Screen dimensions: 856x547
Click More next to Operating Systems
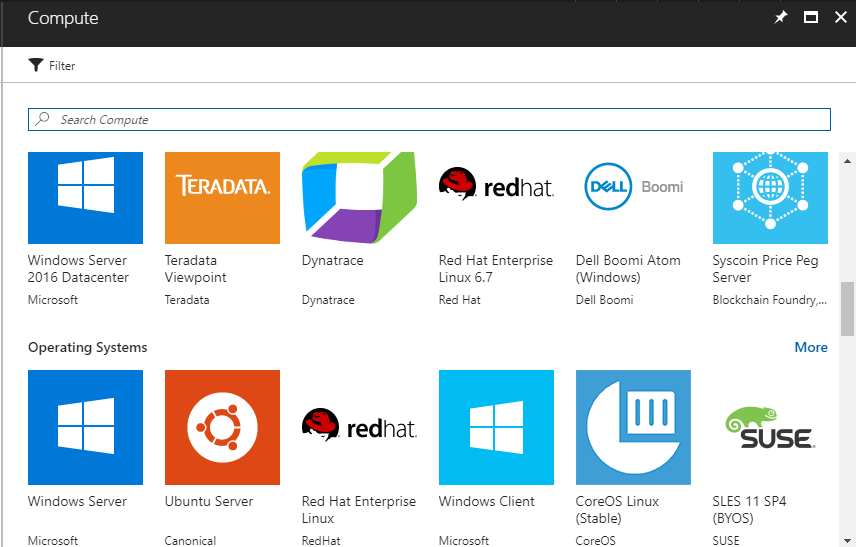811,347
